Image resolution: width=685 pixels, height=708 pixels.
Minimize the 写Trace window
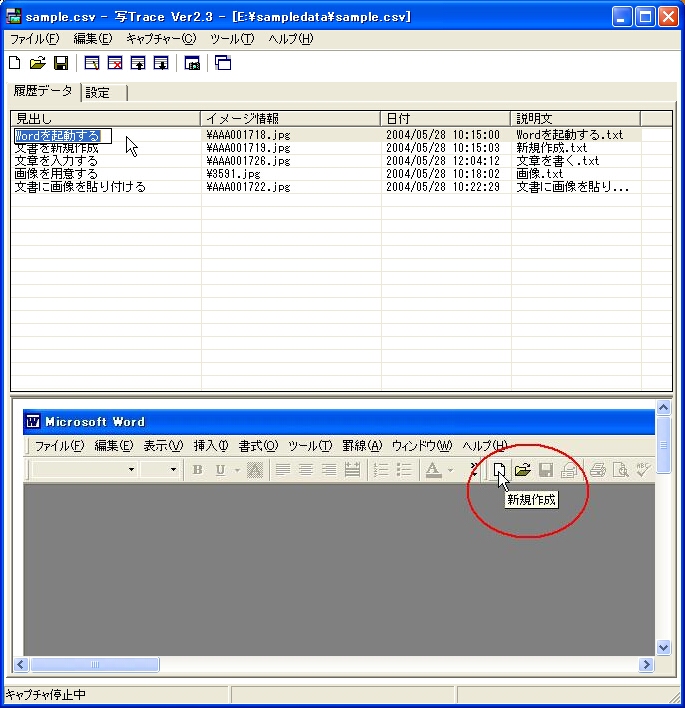tap(622, 17)
